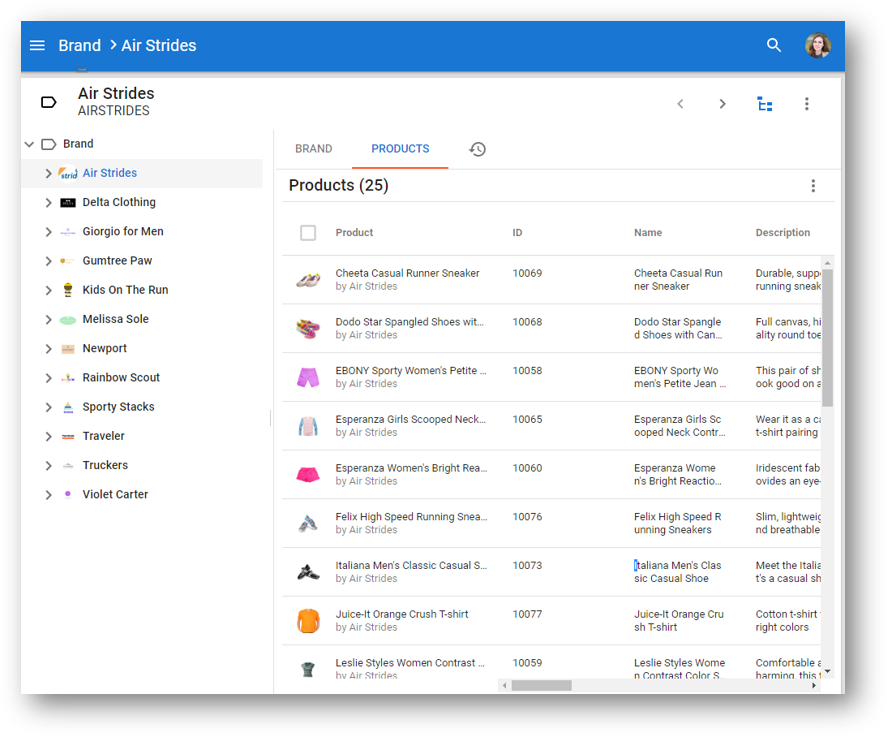Image resolution: width=887 pixels, height=736 pixels.
Task: Expand the Melissa Sole tree node
Action: (49, 320)
